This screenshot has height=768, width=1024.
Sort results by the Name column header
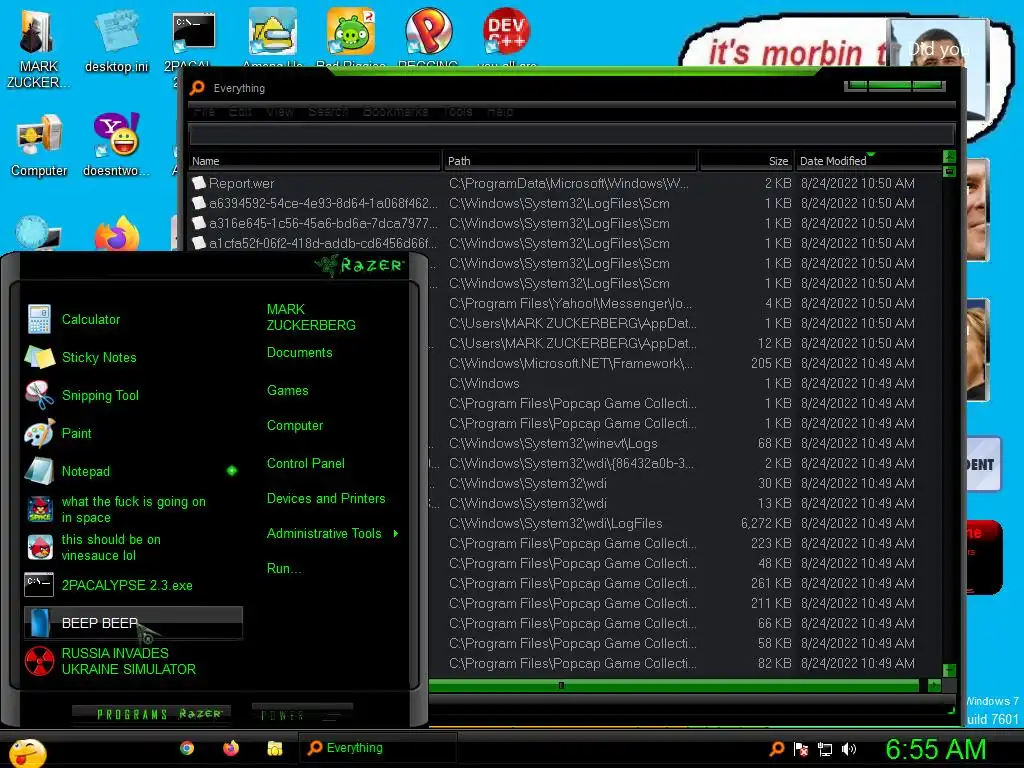[x=315, y=161]
